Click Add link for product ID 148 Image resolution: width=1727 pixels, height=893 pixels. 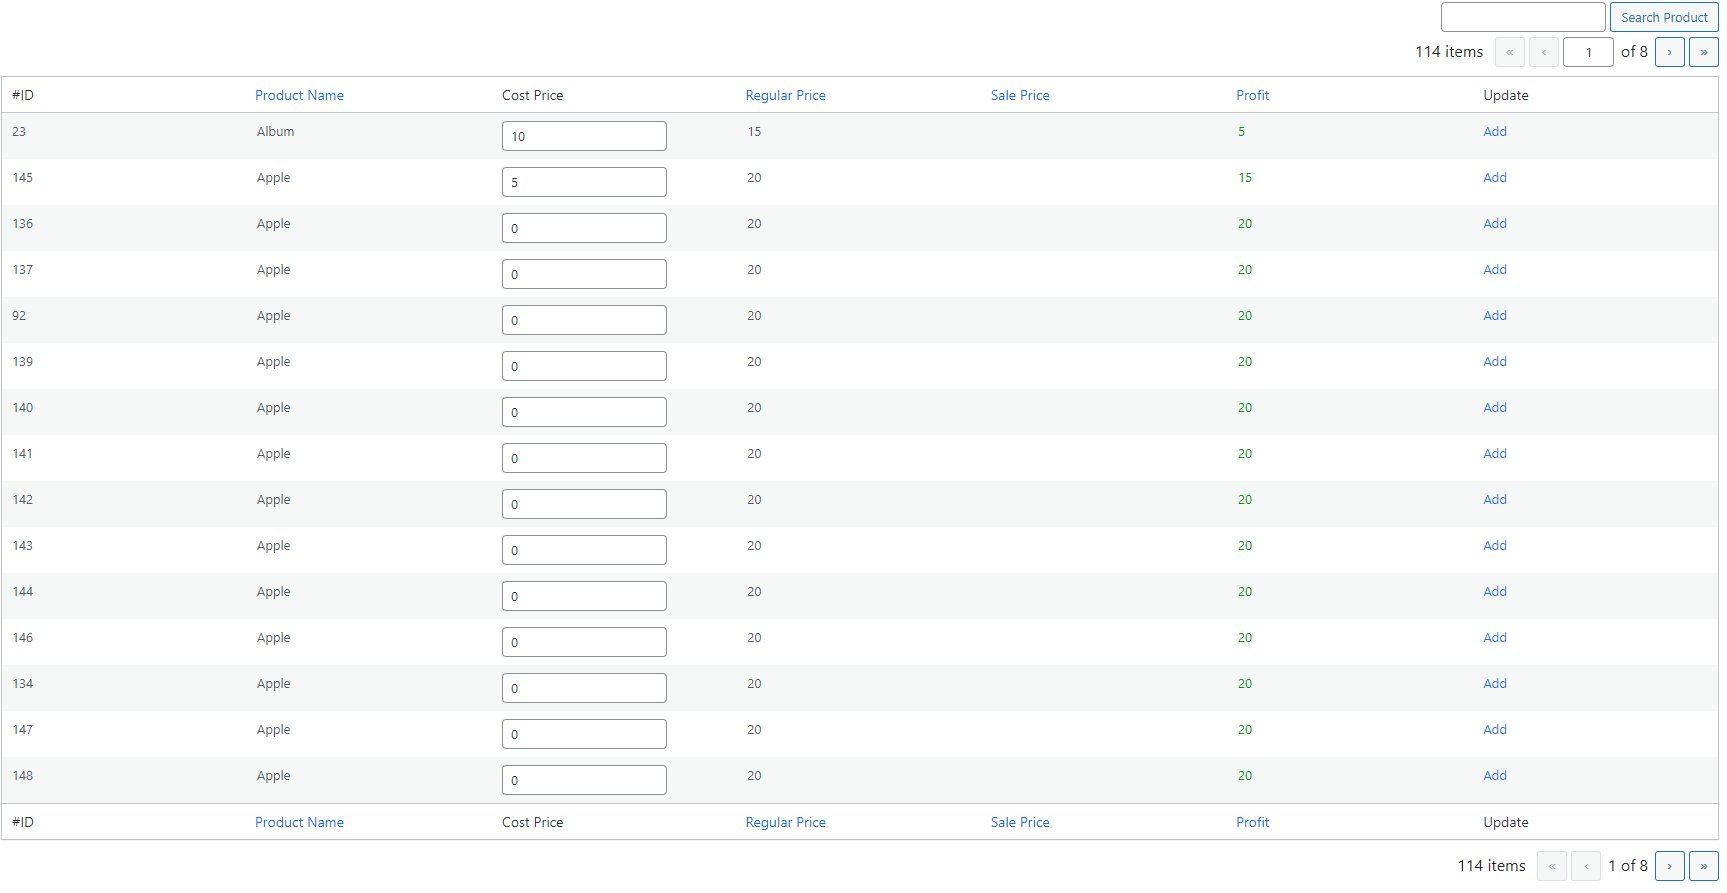click(x=1494, y=775)
